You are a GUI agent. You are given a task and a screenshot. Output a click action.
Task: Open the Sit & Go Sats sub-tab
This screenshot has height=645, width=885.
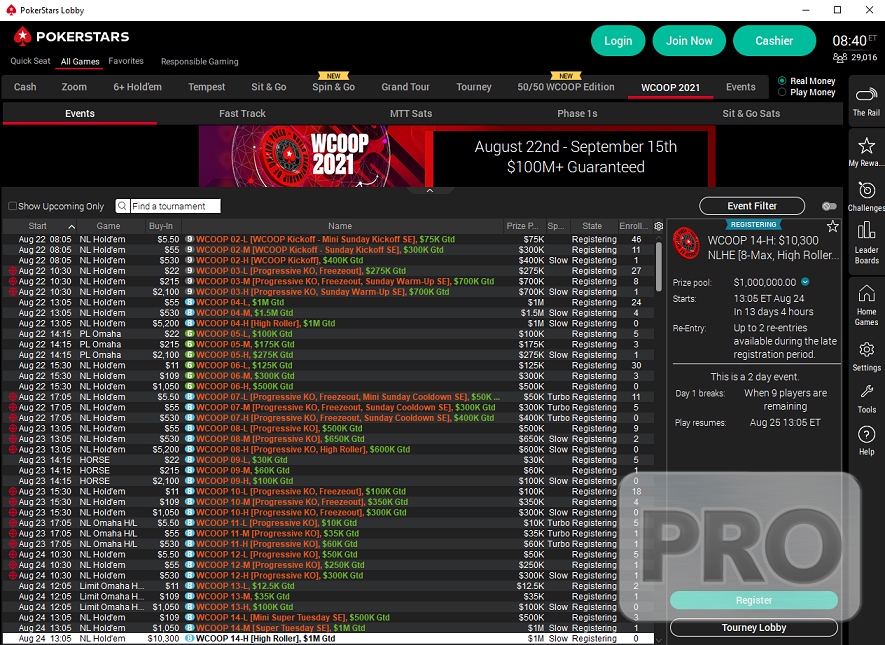point(751,113)
